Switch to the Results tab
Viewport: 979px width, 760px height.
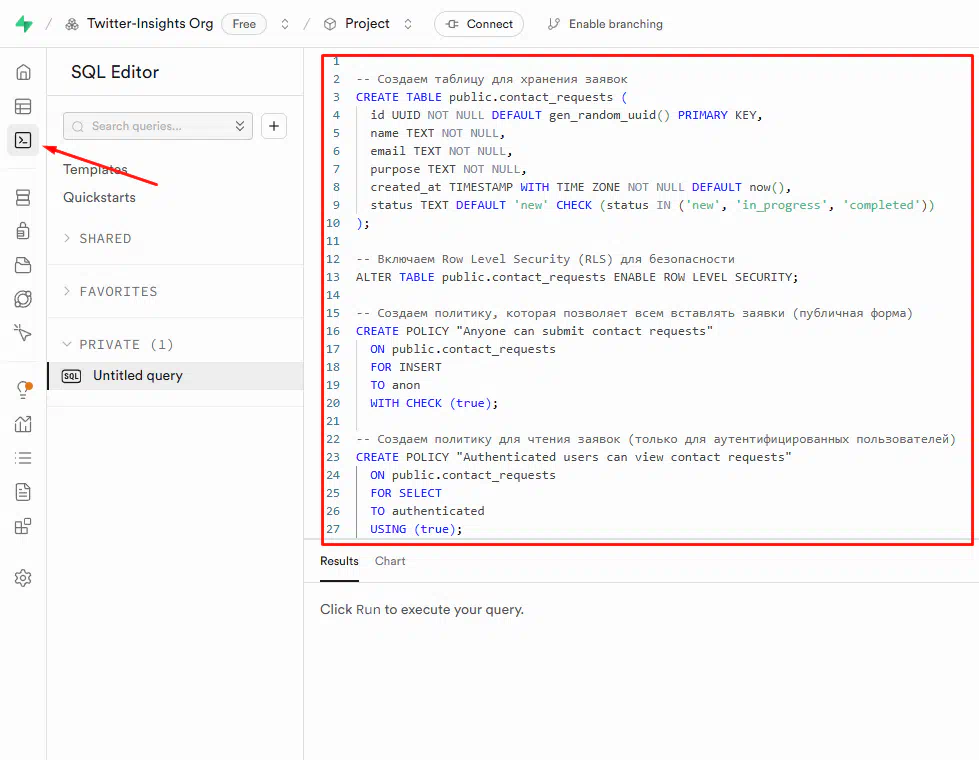339,561
